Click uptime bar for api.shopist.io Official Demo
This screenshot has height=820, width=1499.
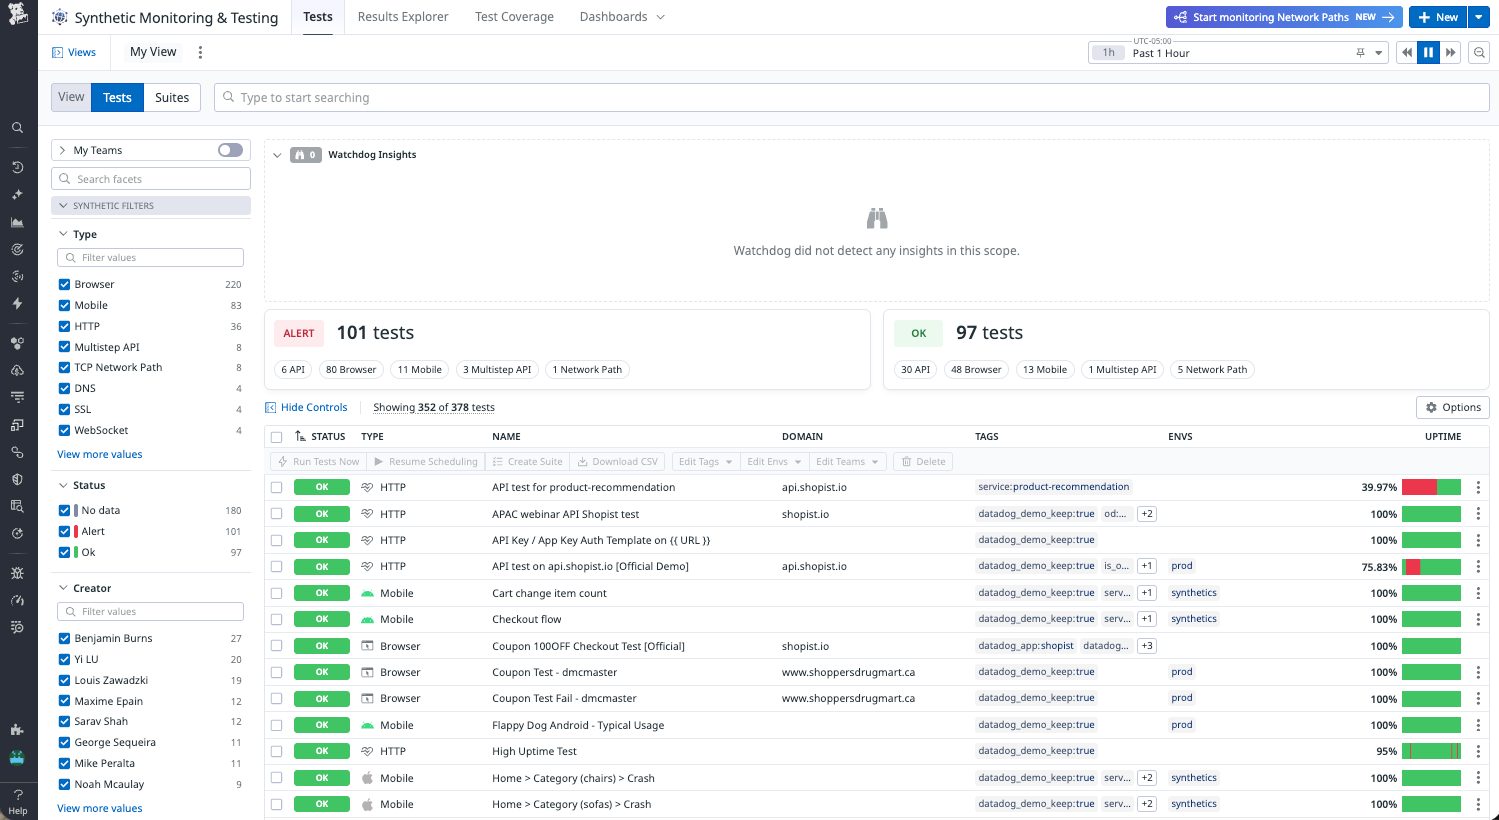tap(1431, 567)
